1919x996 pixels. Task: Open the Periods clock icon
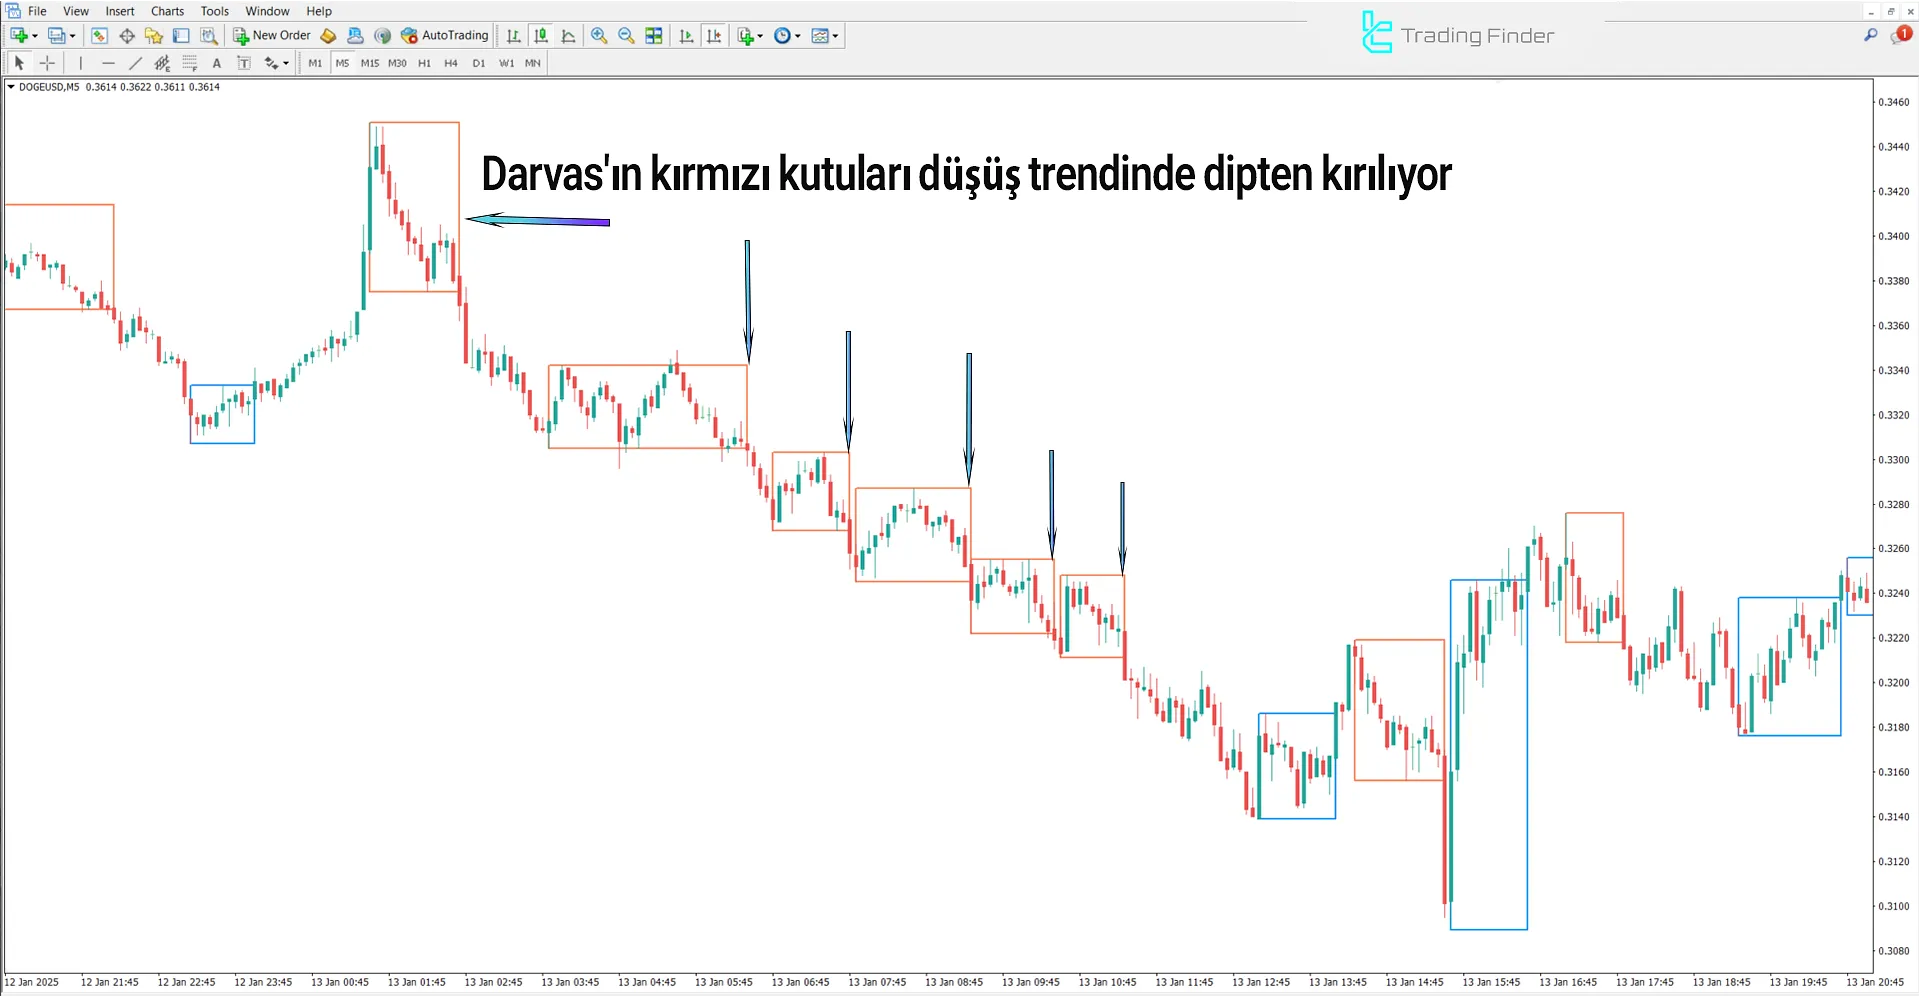point(782,36)
